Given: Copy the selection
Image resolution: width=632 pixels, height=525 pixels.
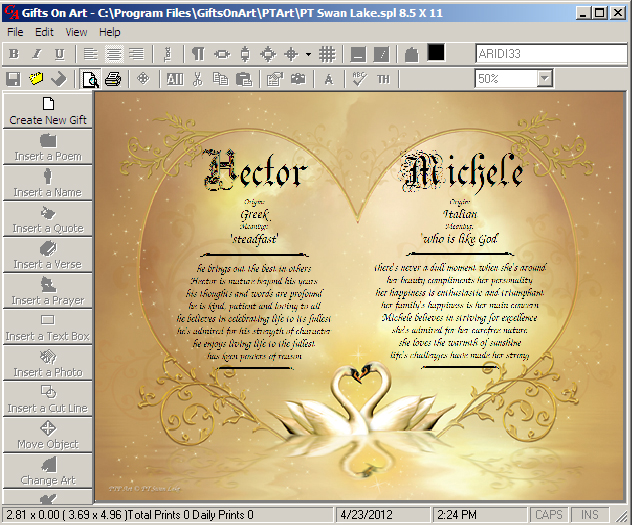Looking at the screenshot, I should click(220, 79).
